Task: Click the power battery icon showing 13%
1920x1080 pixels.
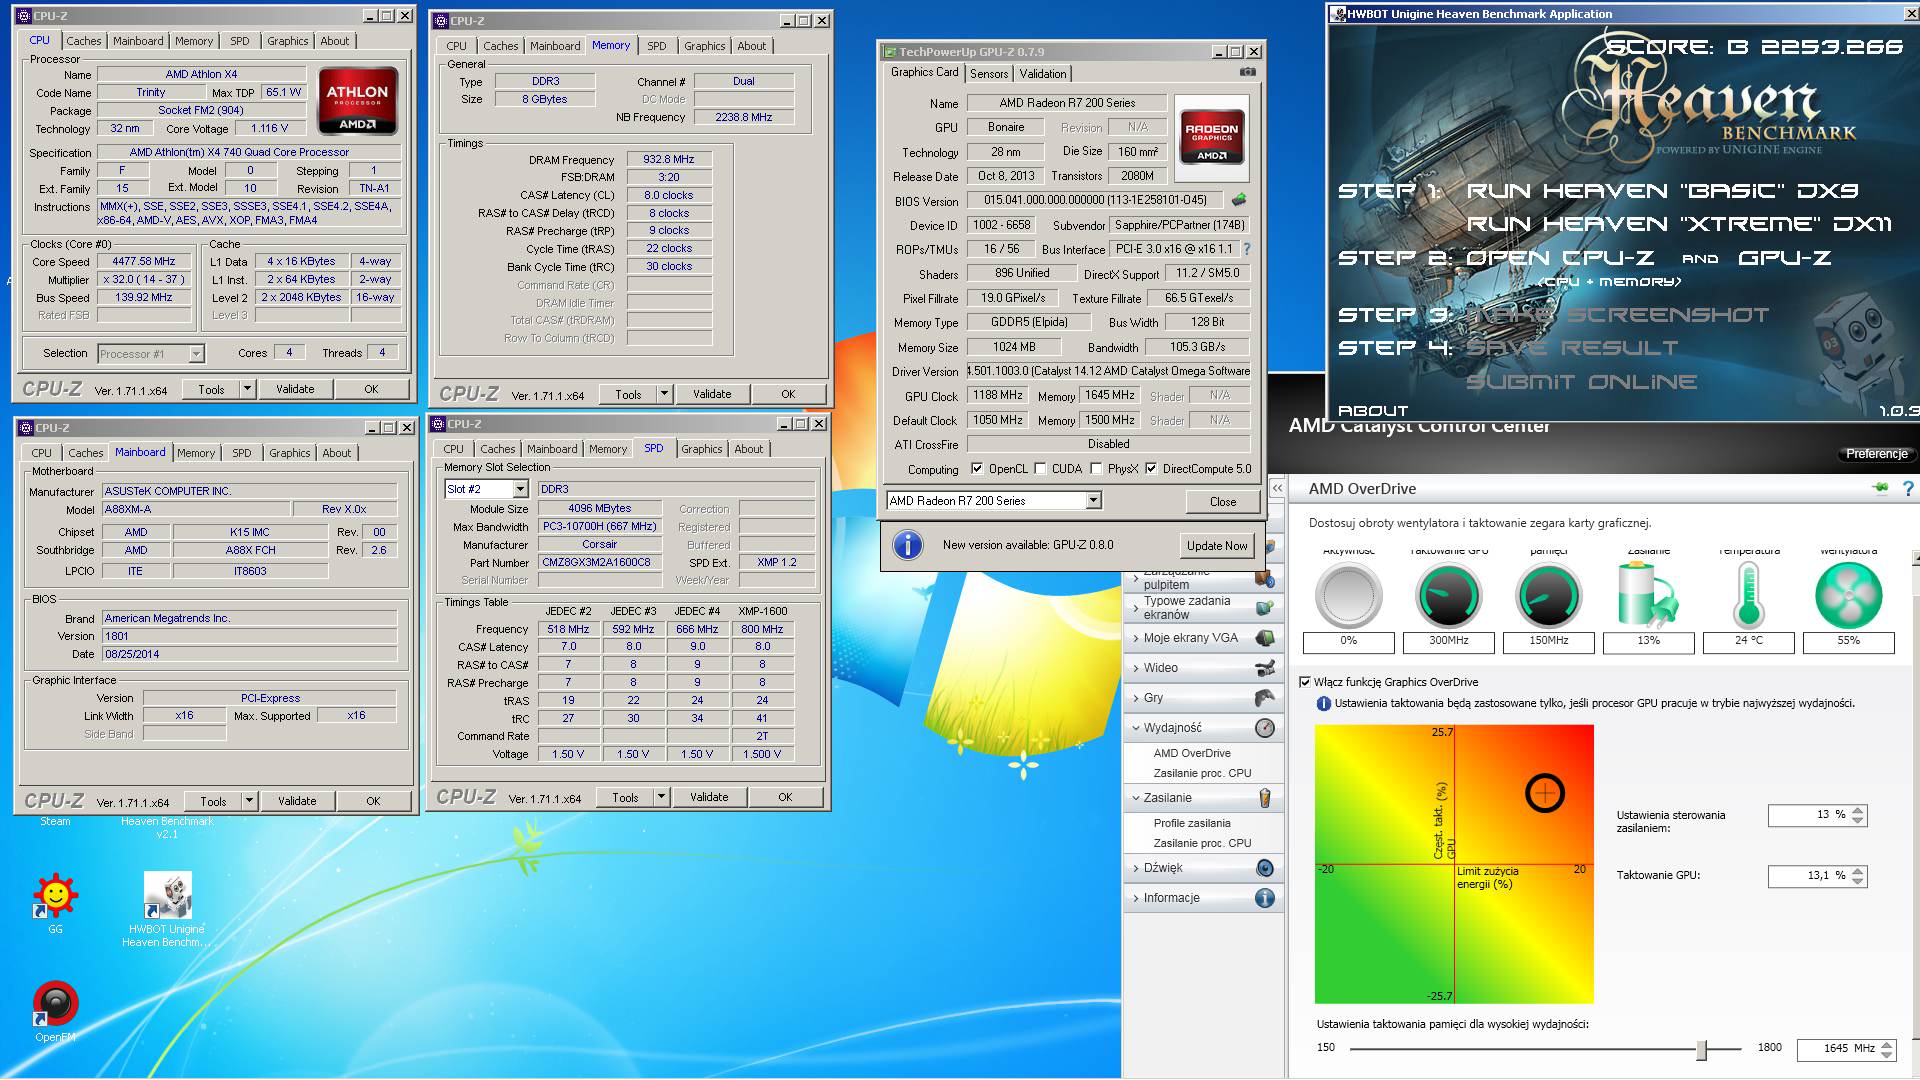Action: click(1648, 594)
